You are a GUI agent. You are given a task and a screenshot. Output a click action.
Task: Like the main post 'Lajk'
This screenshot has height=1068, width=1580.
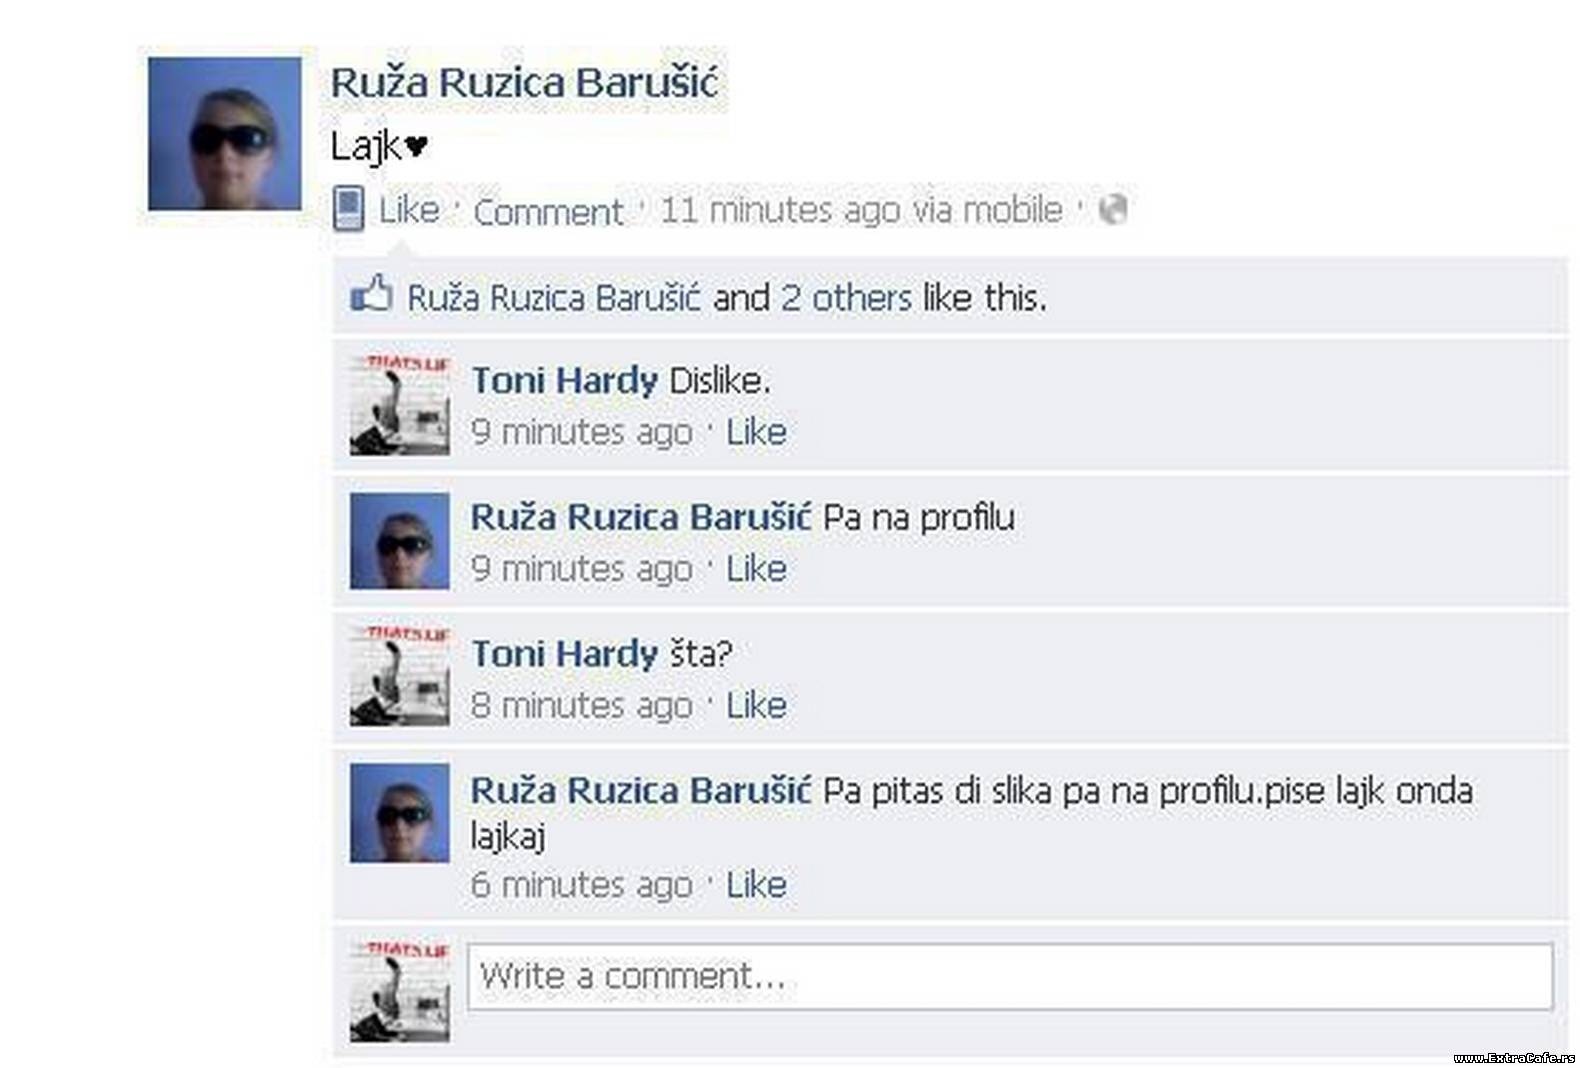(x=409, y=210)
